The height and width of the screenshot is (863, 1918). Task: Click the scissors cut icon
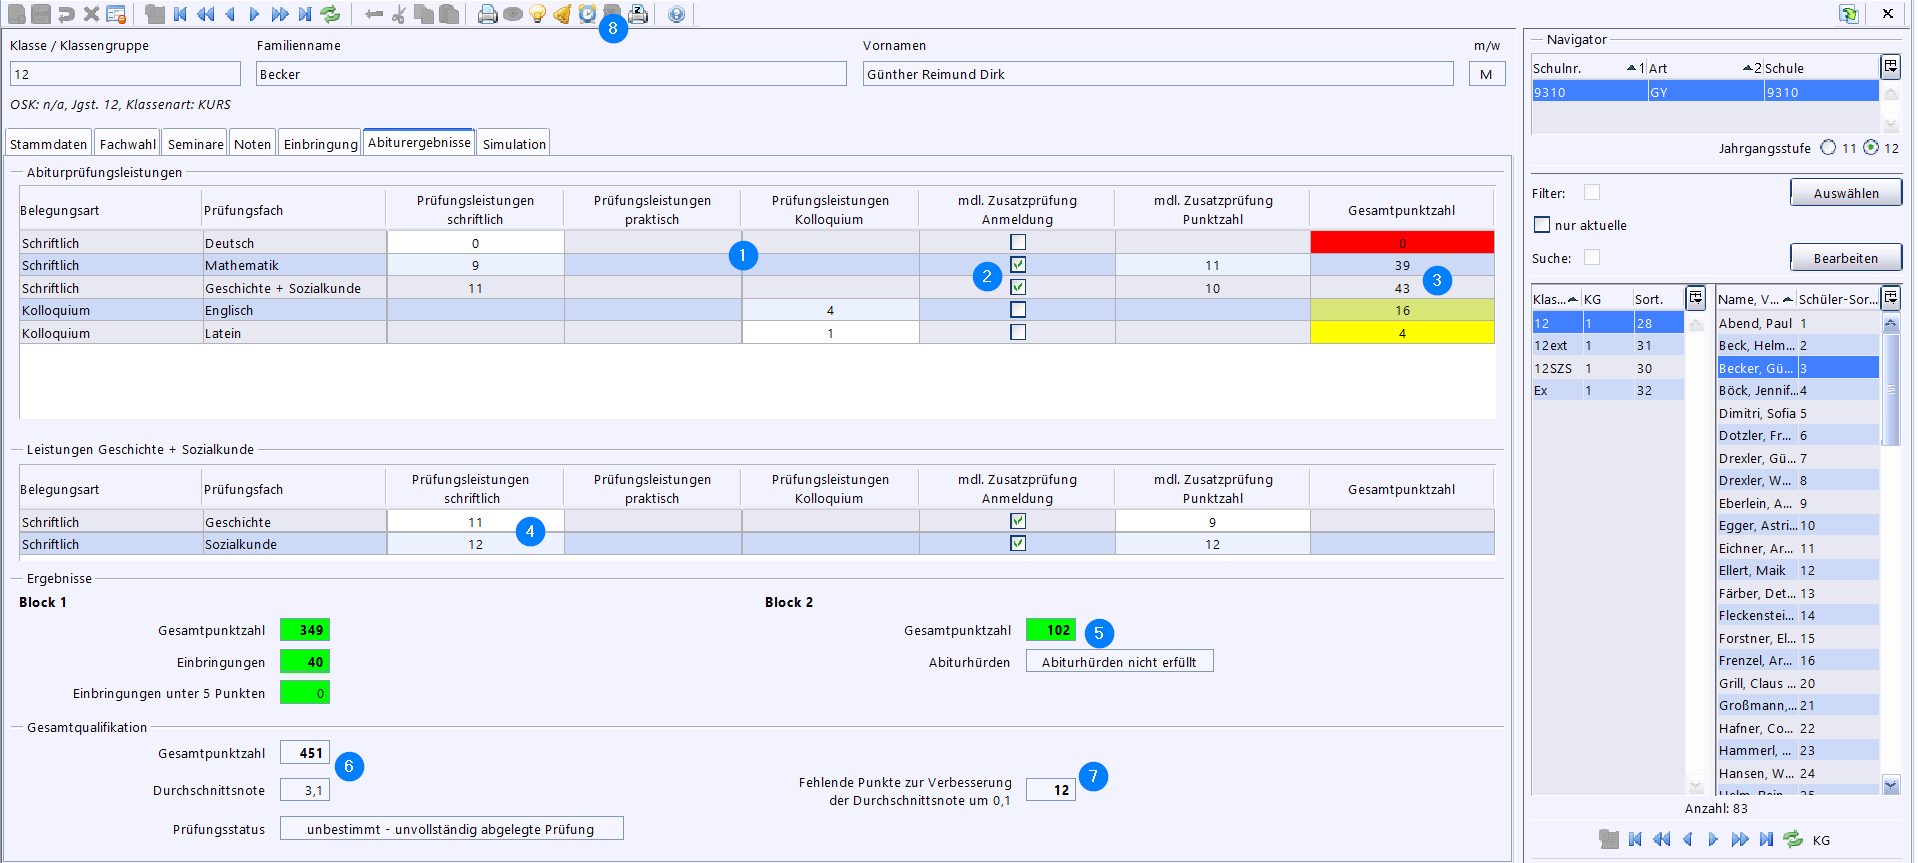point(399,14)
